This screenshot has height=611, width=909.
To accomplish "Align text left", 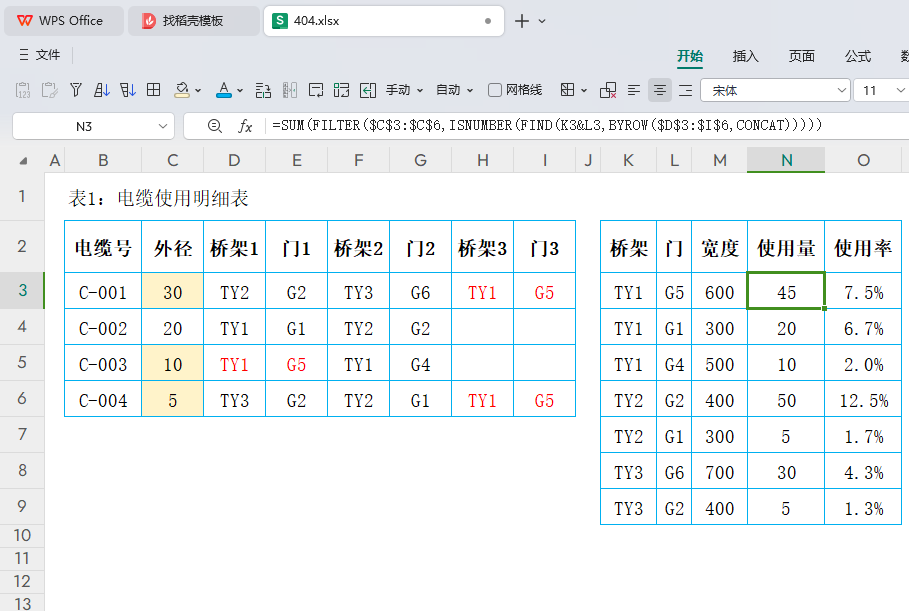I will (x=634, y=90).
